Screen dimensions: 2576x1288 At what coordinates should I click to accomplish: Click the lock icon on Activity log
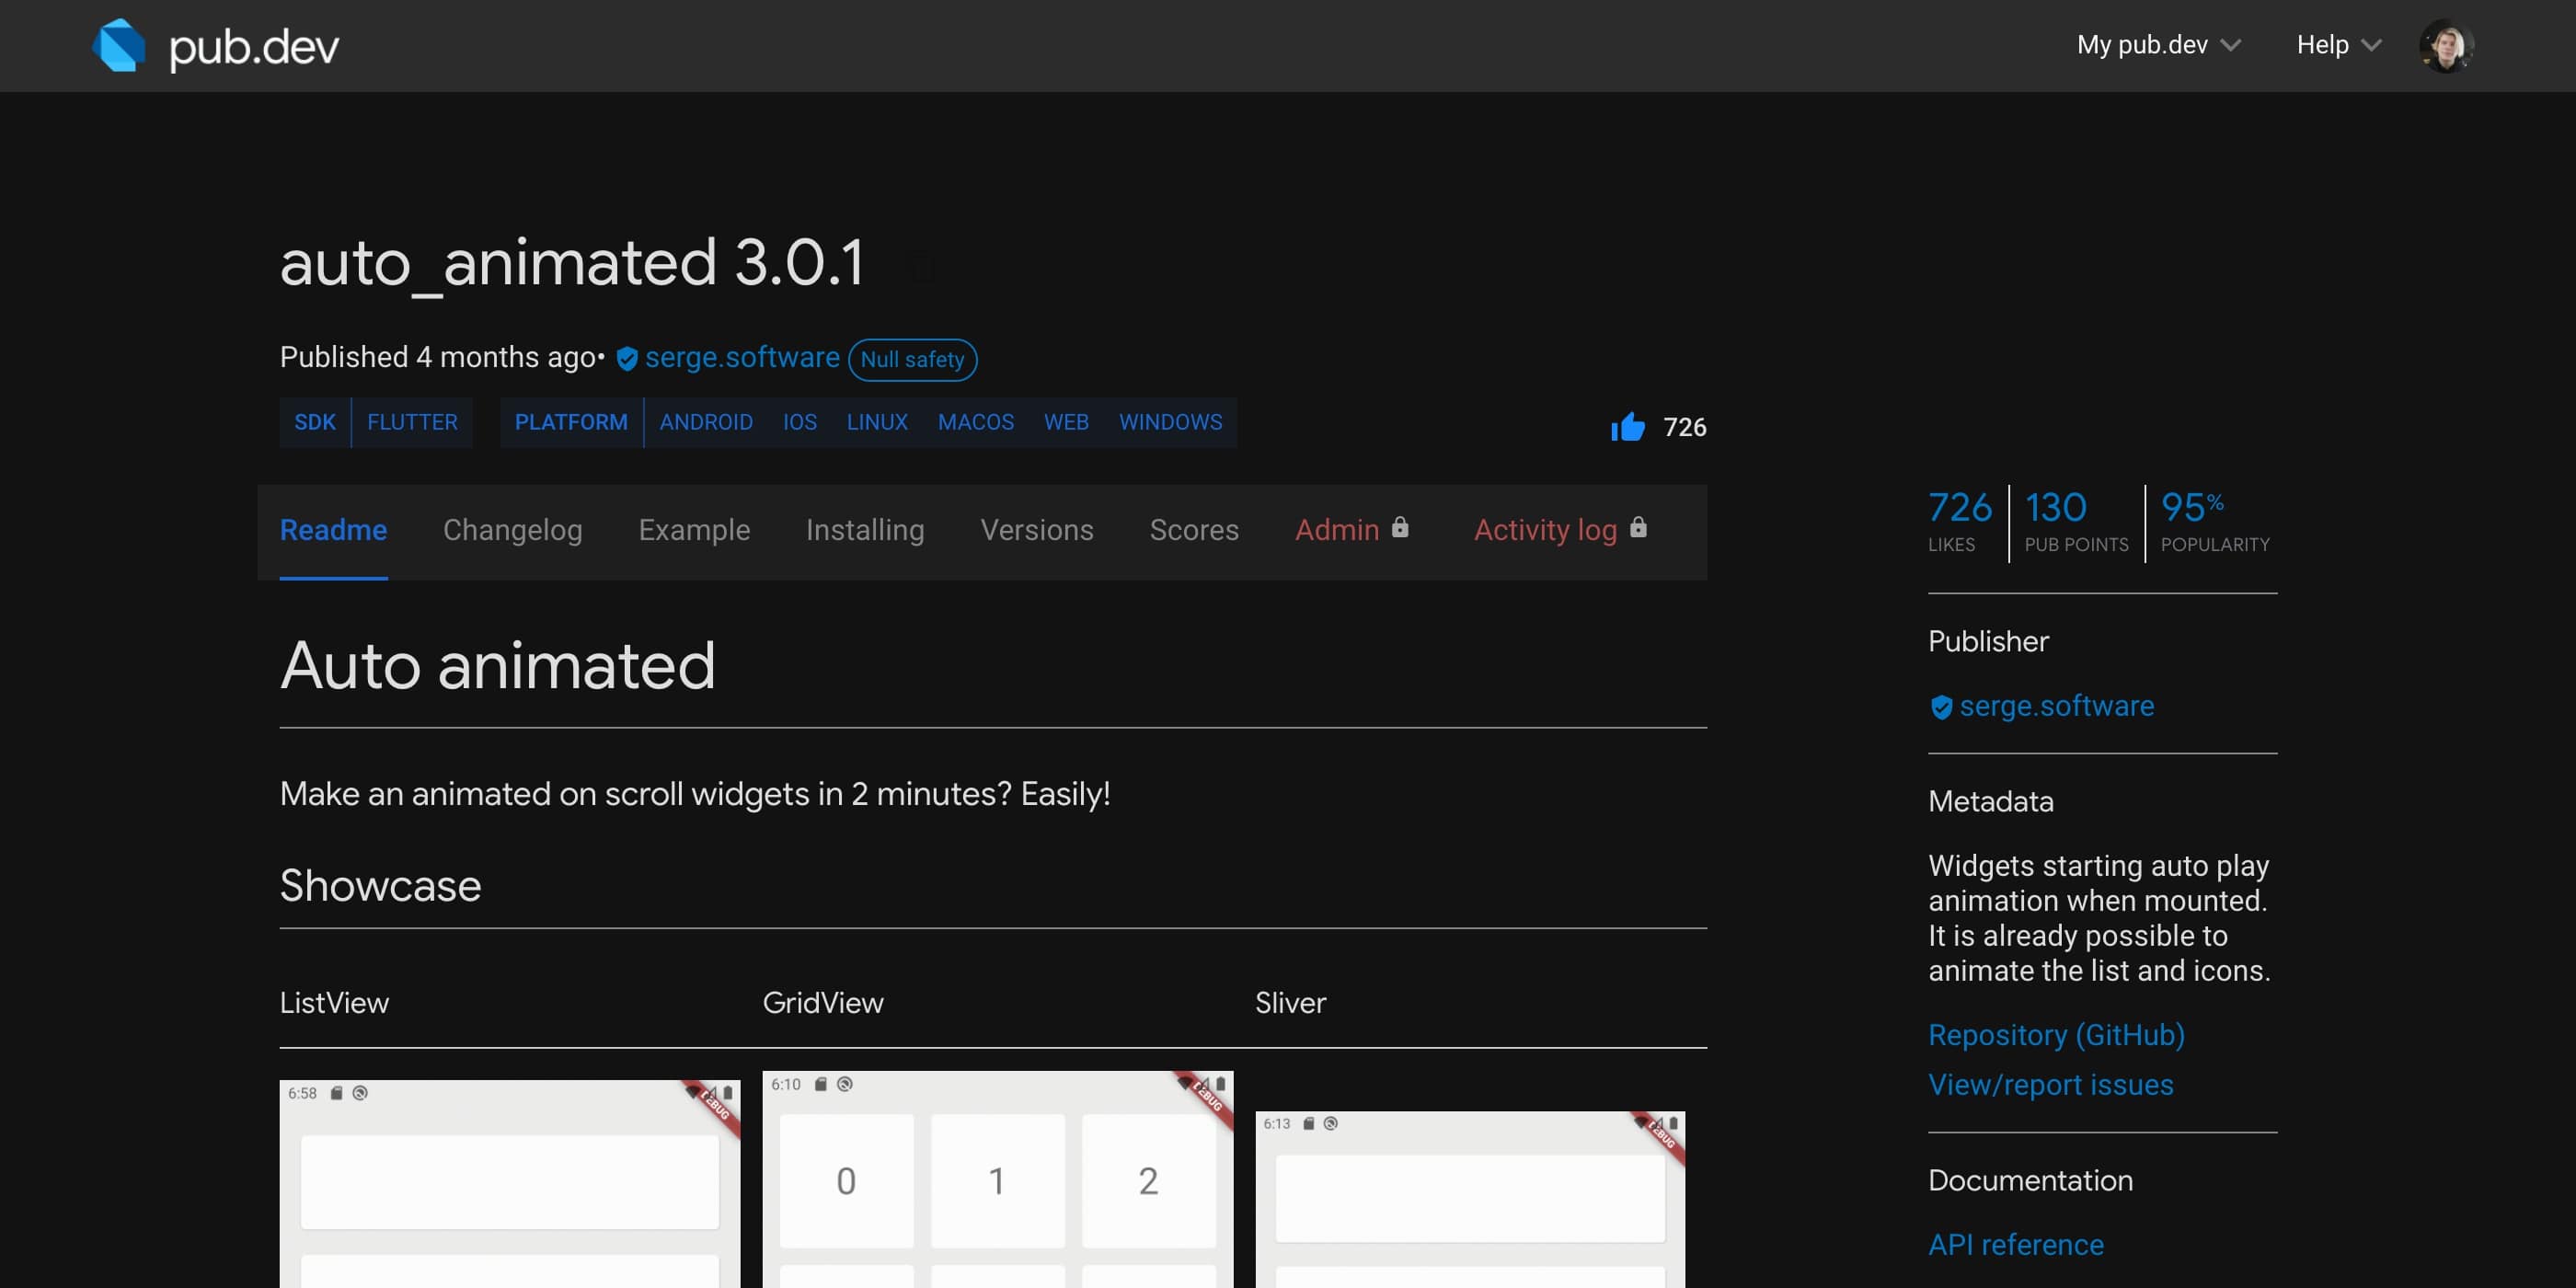(1638, 527)
